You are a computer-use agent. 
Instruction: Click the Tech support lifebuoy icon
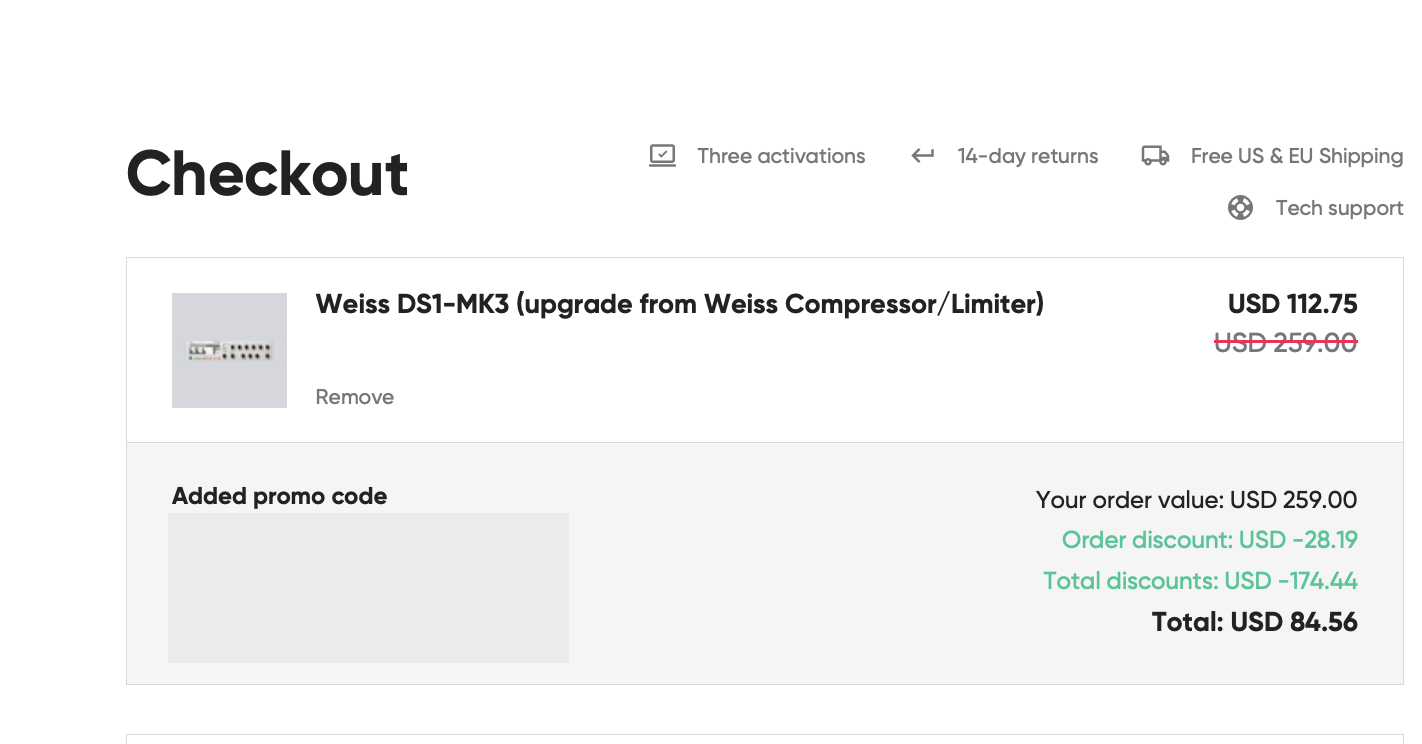pos(1240,208)
